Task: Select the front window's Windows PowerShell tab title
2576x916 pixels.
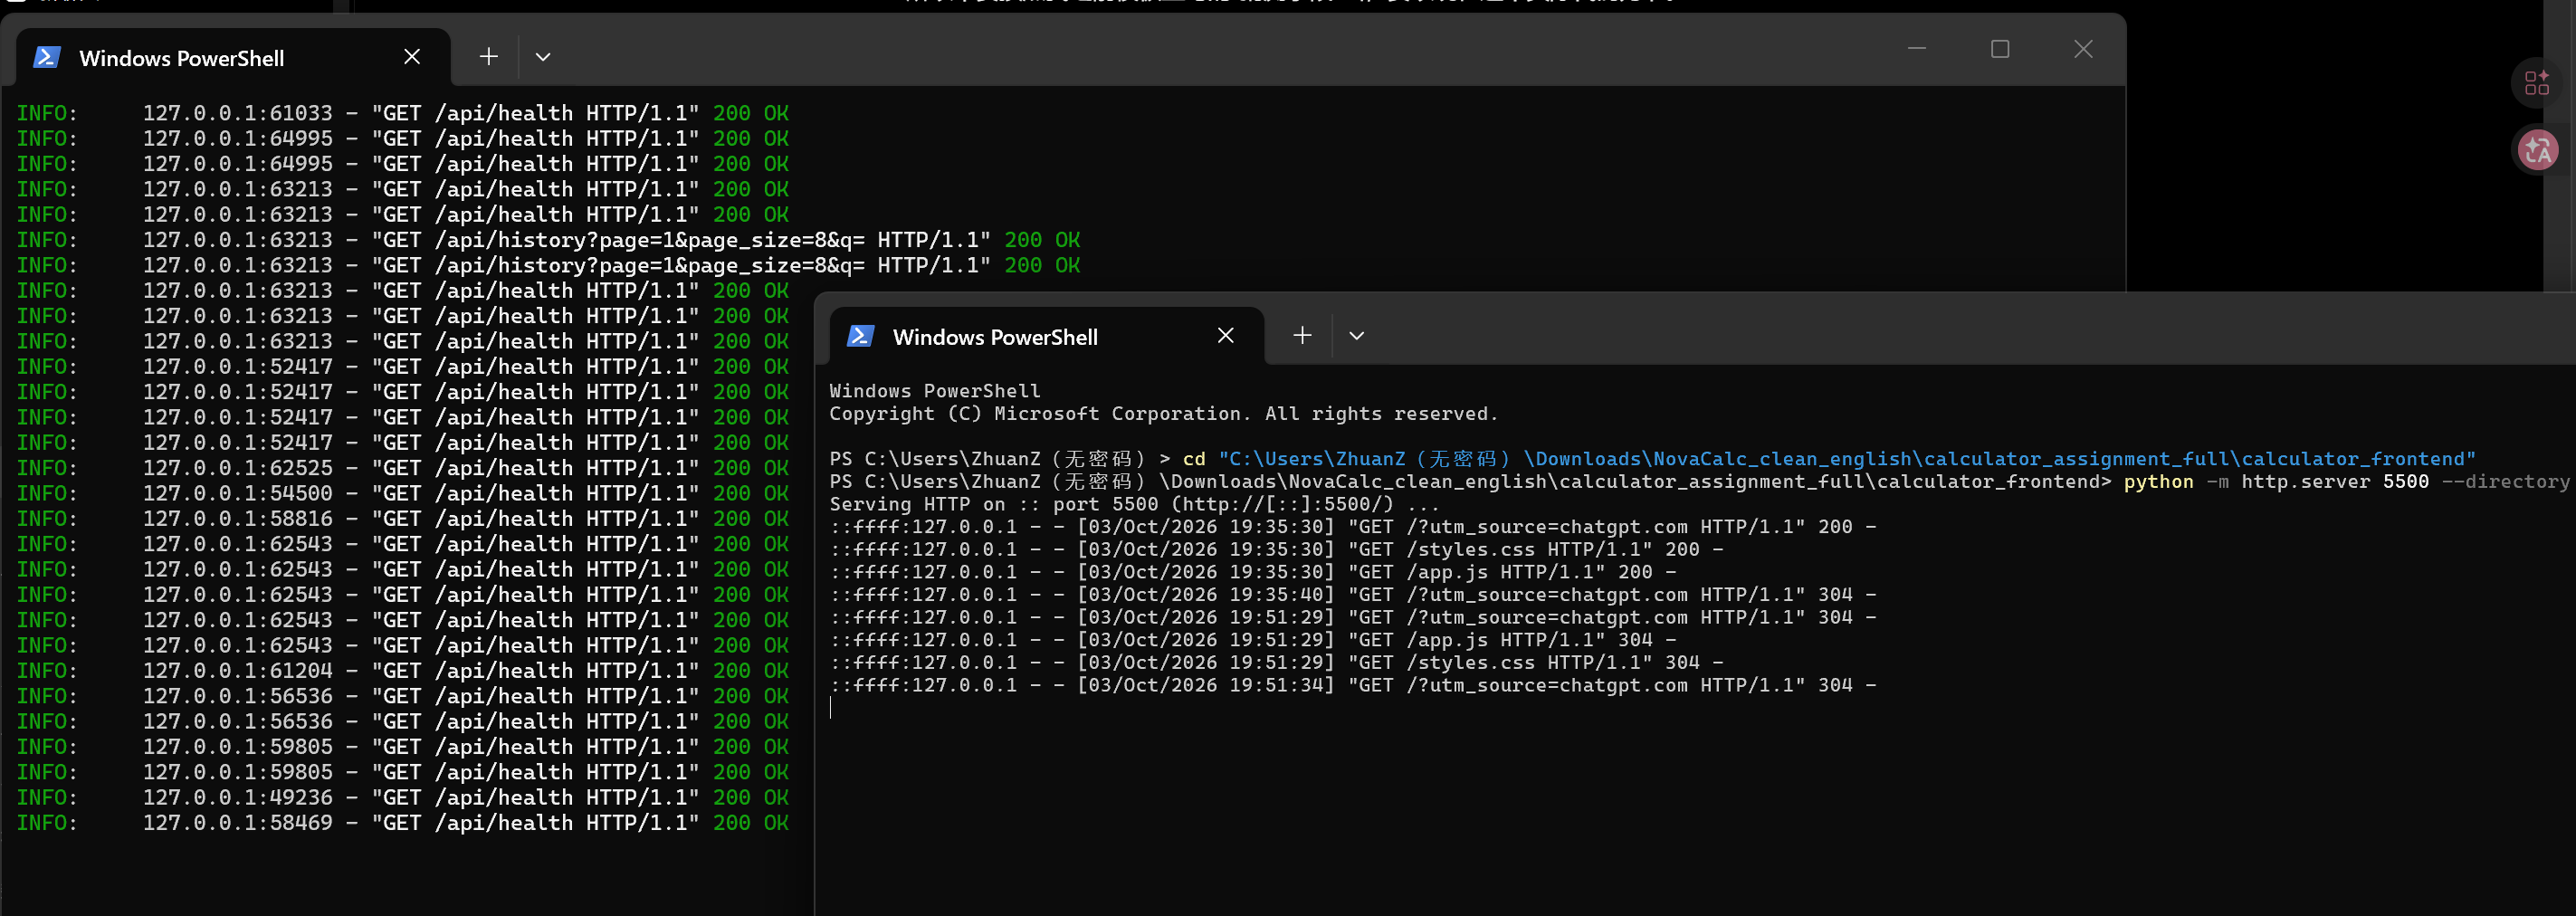Action: 995,337
